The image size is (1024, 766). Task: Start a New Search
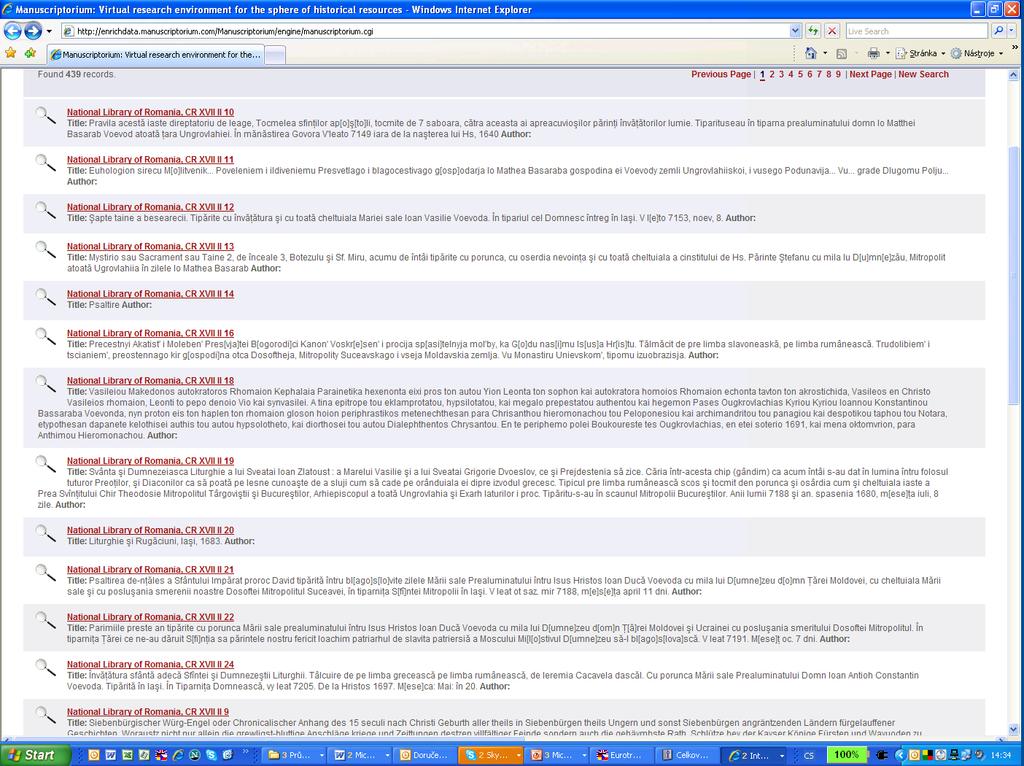coord(923,74)
